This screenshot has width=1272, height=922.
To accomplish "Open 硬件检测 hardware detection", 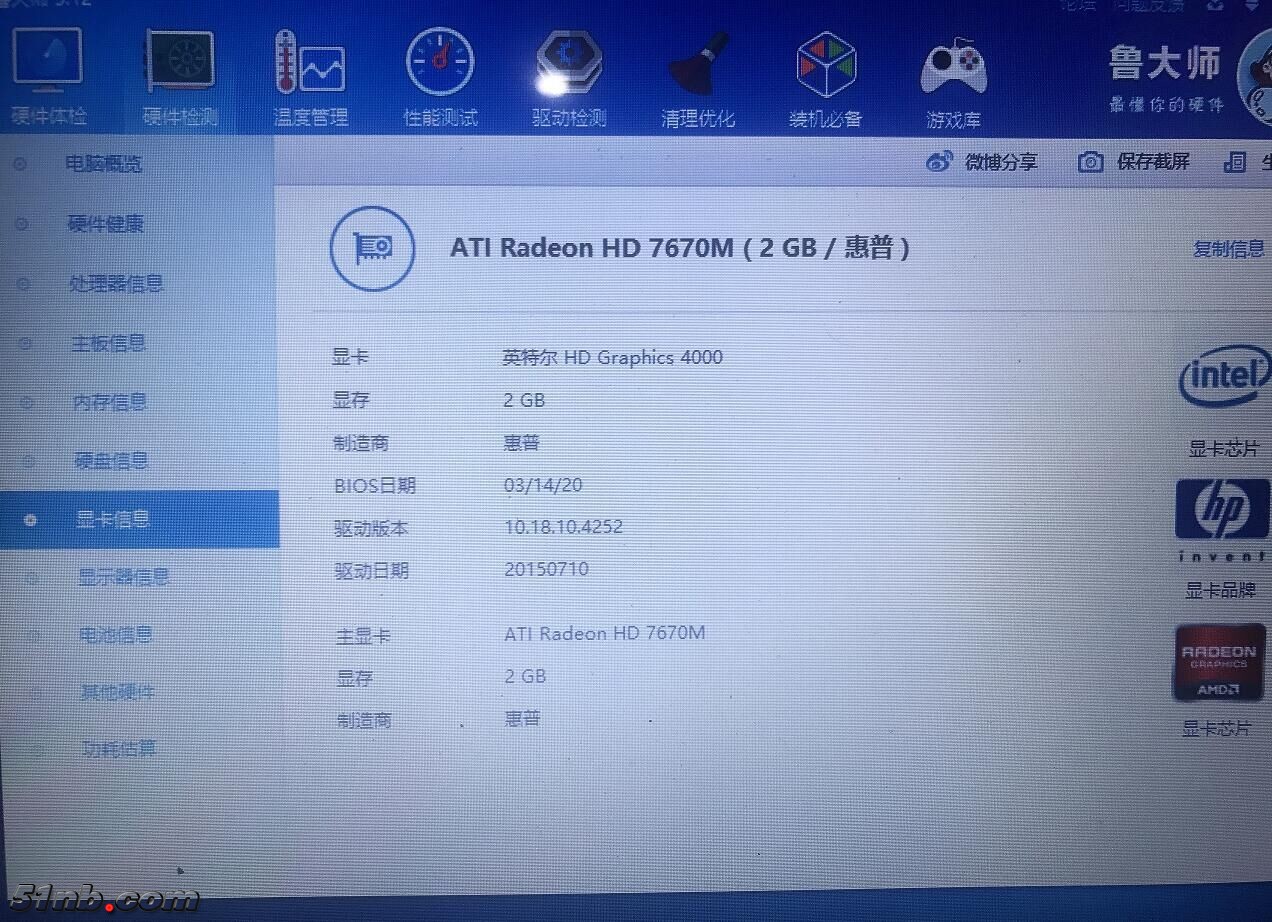I will pos(180,78).
